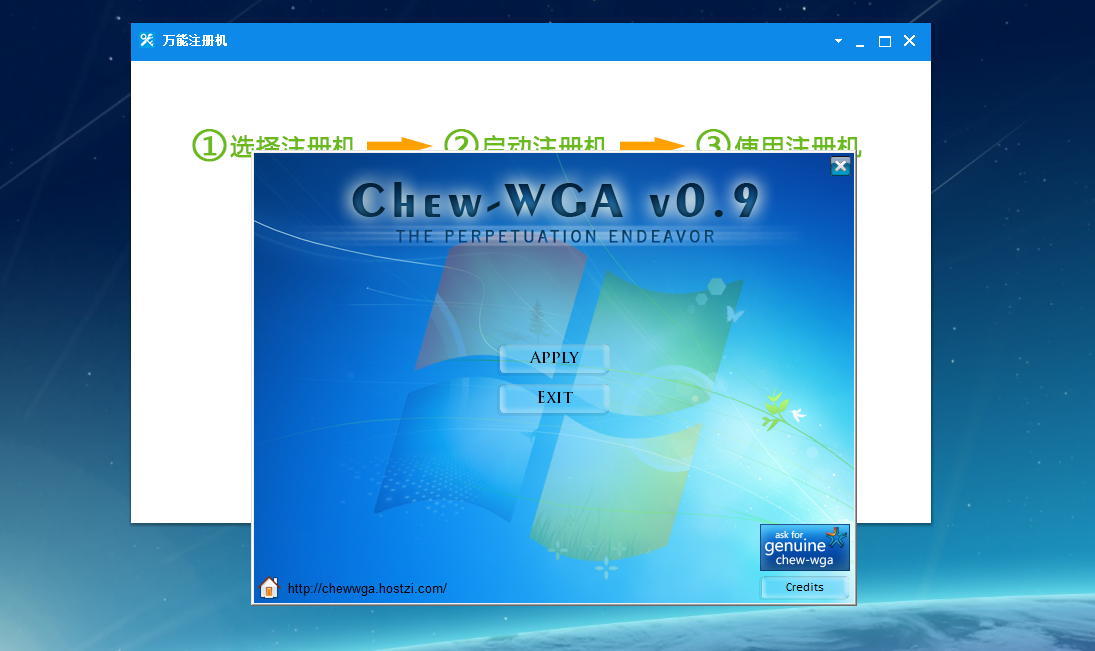1095x651 pixels.
Task: Click the 万能注册机 application icon in title bar
Action: pyautogui.click(x=147, y=40)
